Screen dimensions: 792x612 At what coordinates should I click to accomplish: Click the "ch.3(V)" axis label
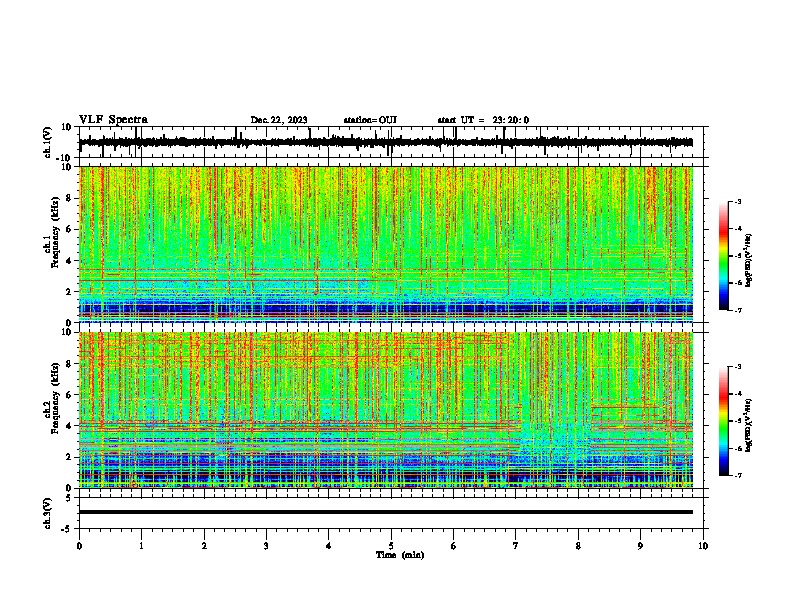tap(48, 513)
